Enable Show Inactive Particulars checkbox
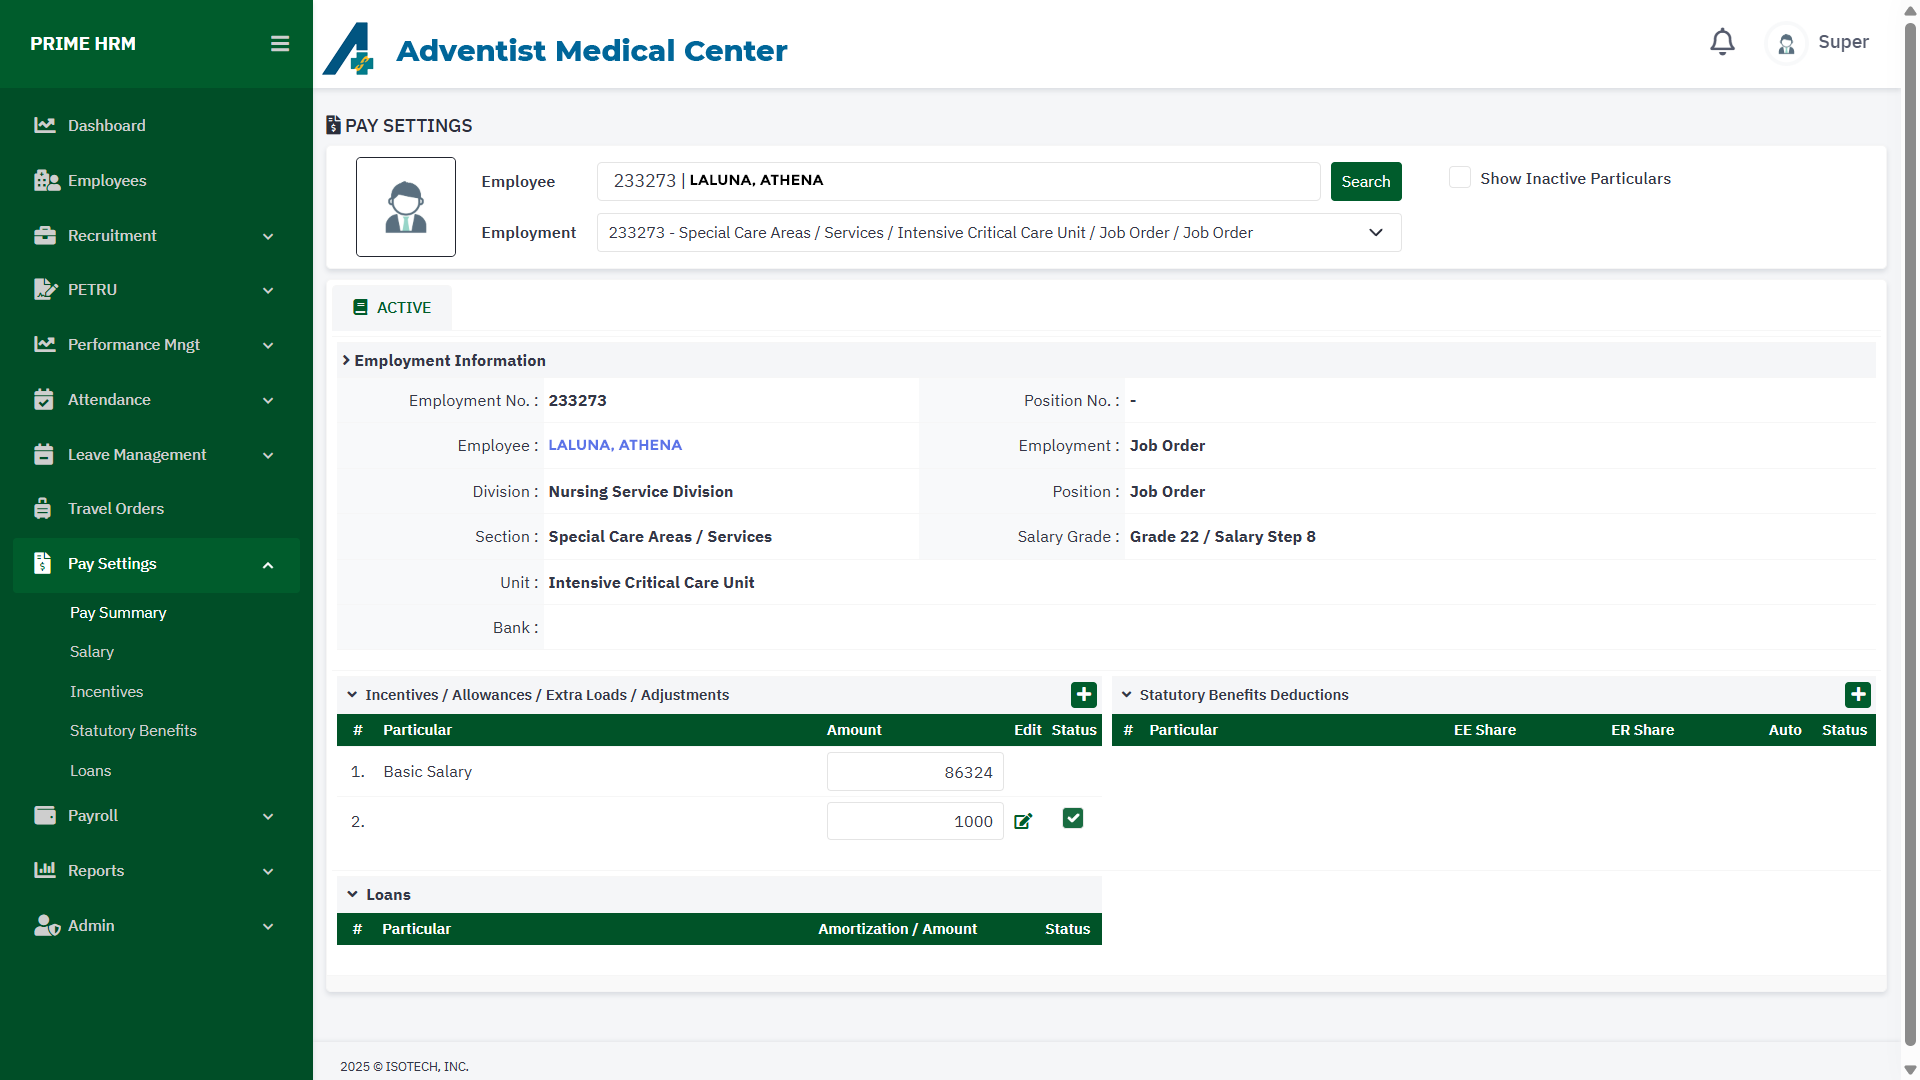 pos(1460,178)
